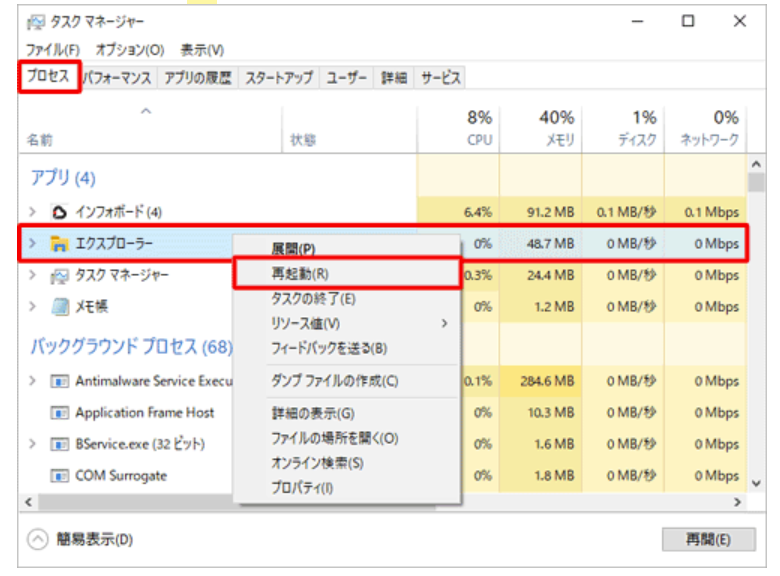This screenshot has width=780, height=576.
Task: Click the 再開(E) button
Action: point(708,540)
